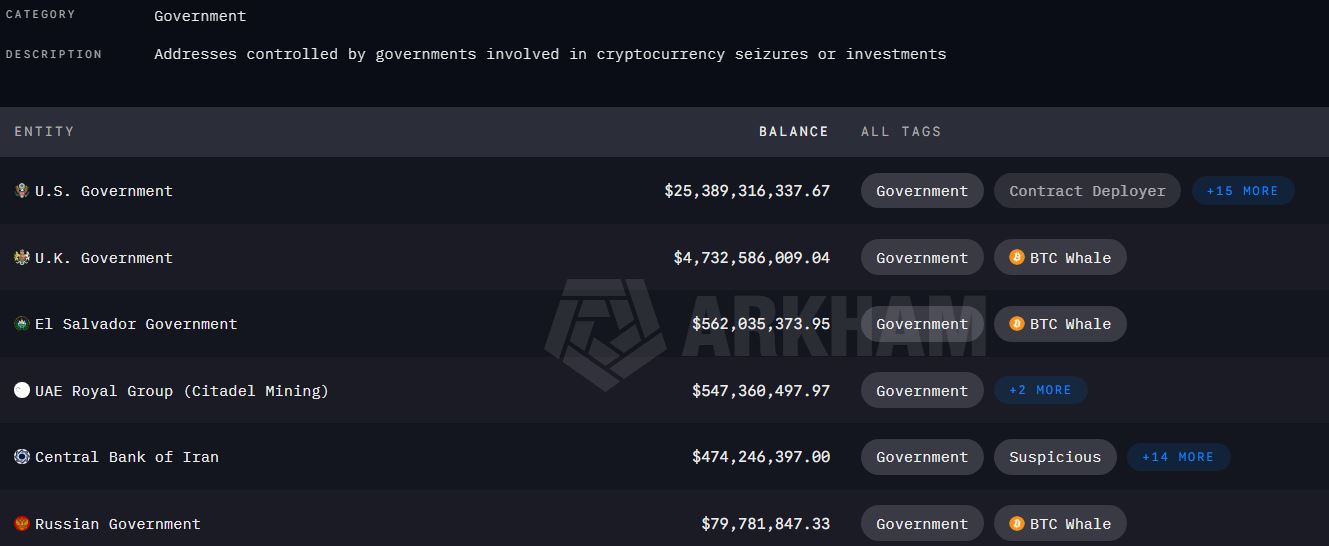
Task: Click the BTC Whale tag for Russian Government
Action: (x=1060, y=524)
